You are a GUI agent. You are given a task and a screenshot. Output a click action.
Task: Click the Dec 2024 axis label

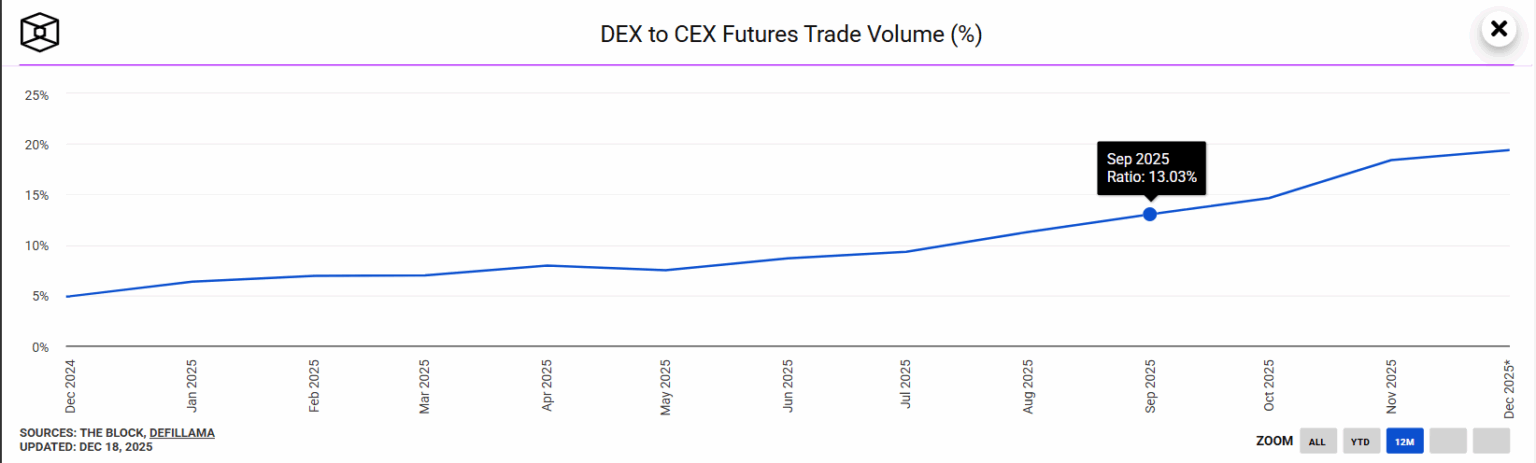(x=68, y=385)
